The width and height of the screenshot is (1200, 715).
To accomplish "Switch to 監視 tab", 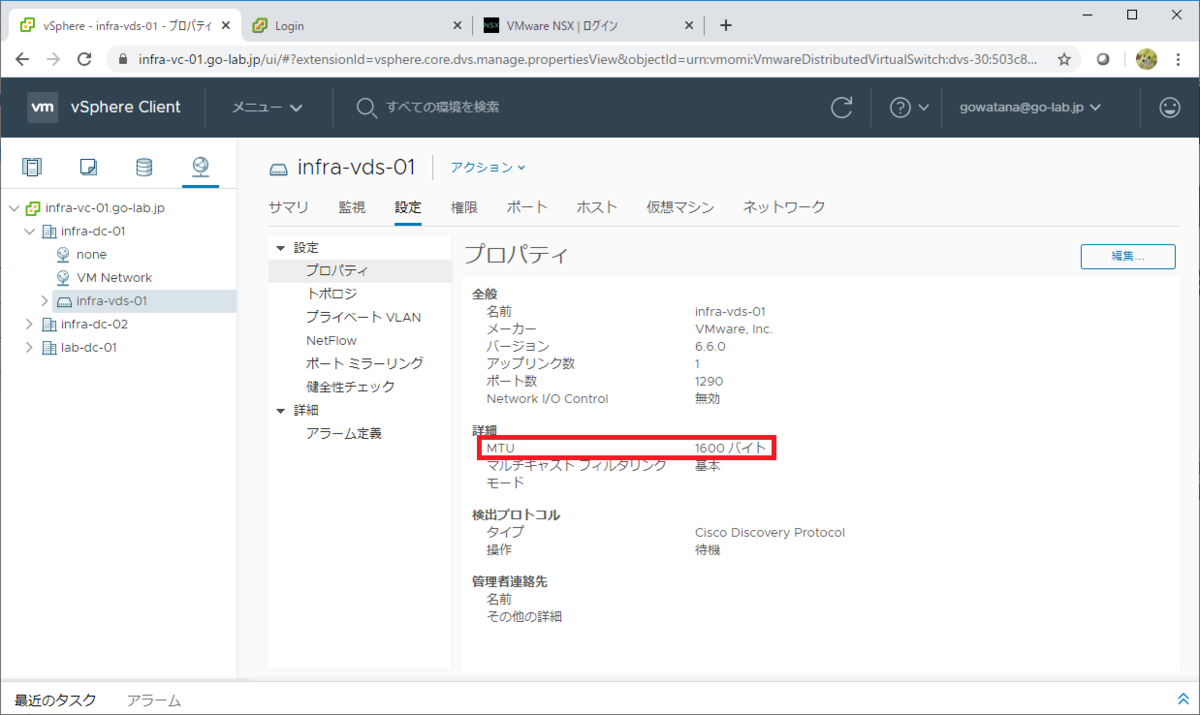I will 352,207.
